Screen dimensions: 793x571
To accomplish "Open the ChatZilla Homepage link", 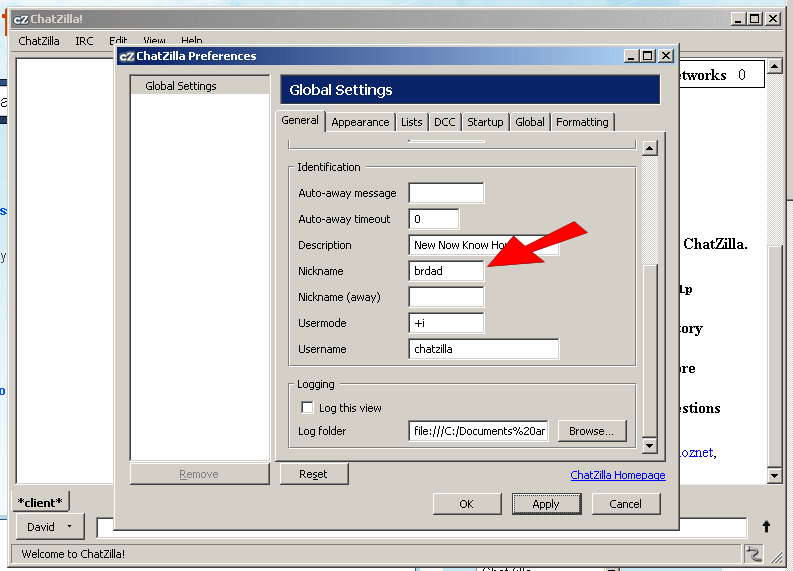I will click(x=617, y=475).
